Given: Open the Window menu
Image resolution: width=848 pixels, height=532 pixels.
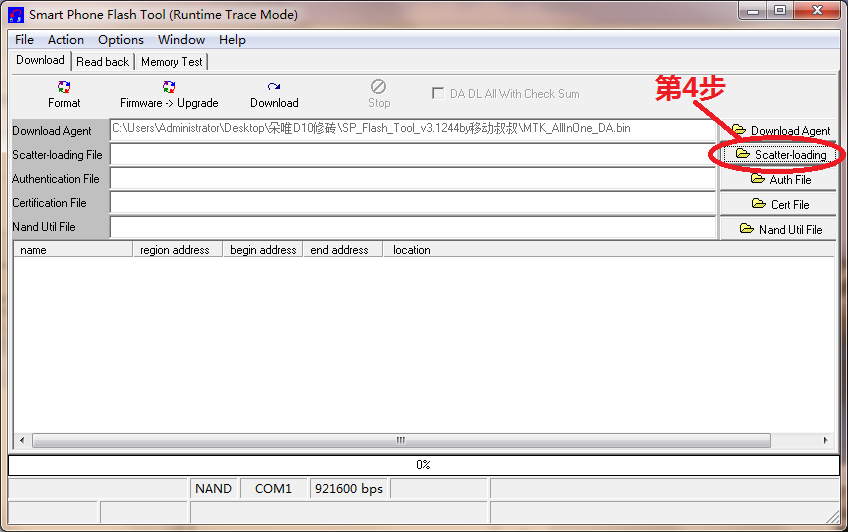Looking at the screenshot, I should tap(181, 39).
